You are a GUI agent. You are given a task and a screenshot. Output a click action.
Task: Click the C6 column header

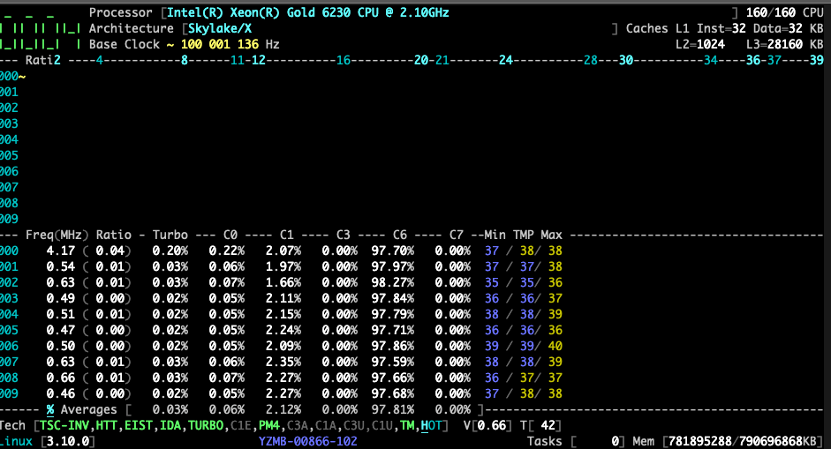[x=400, y=235]
